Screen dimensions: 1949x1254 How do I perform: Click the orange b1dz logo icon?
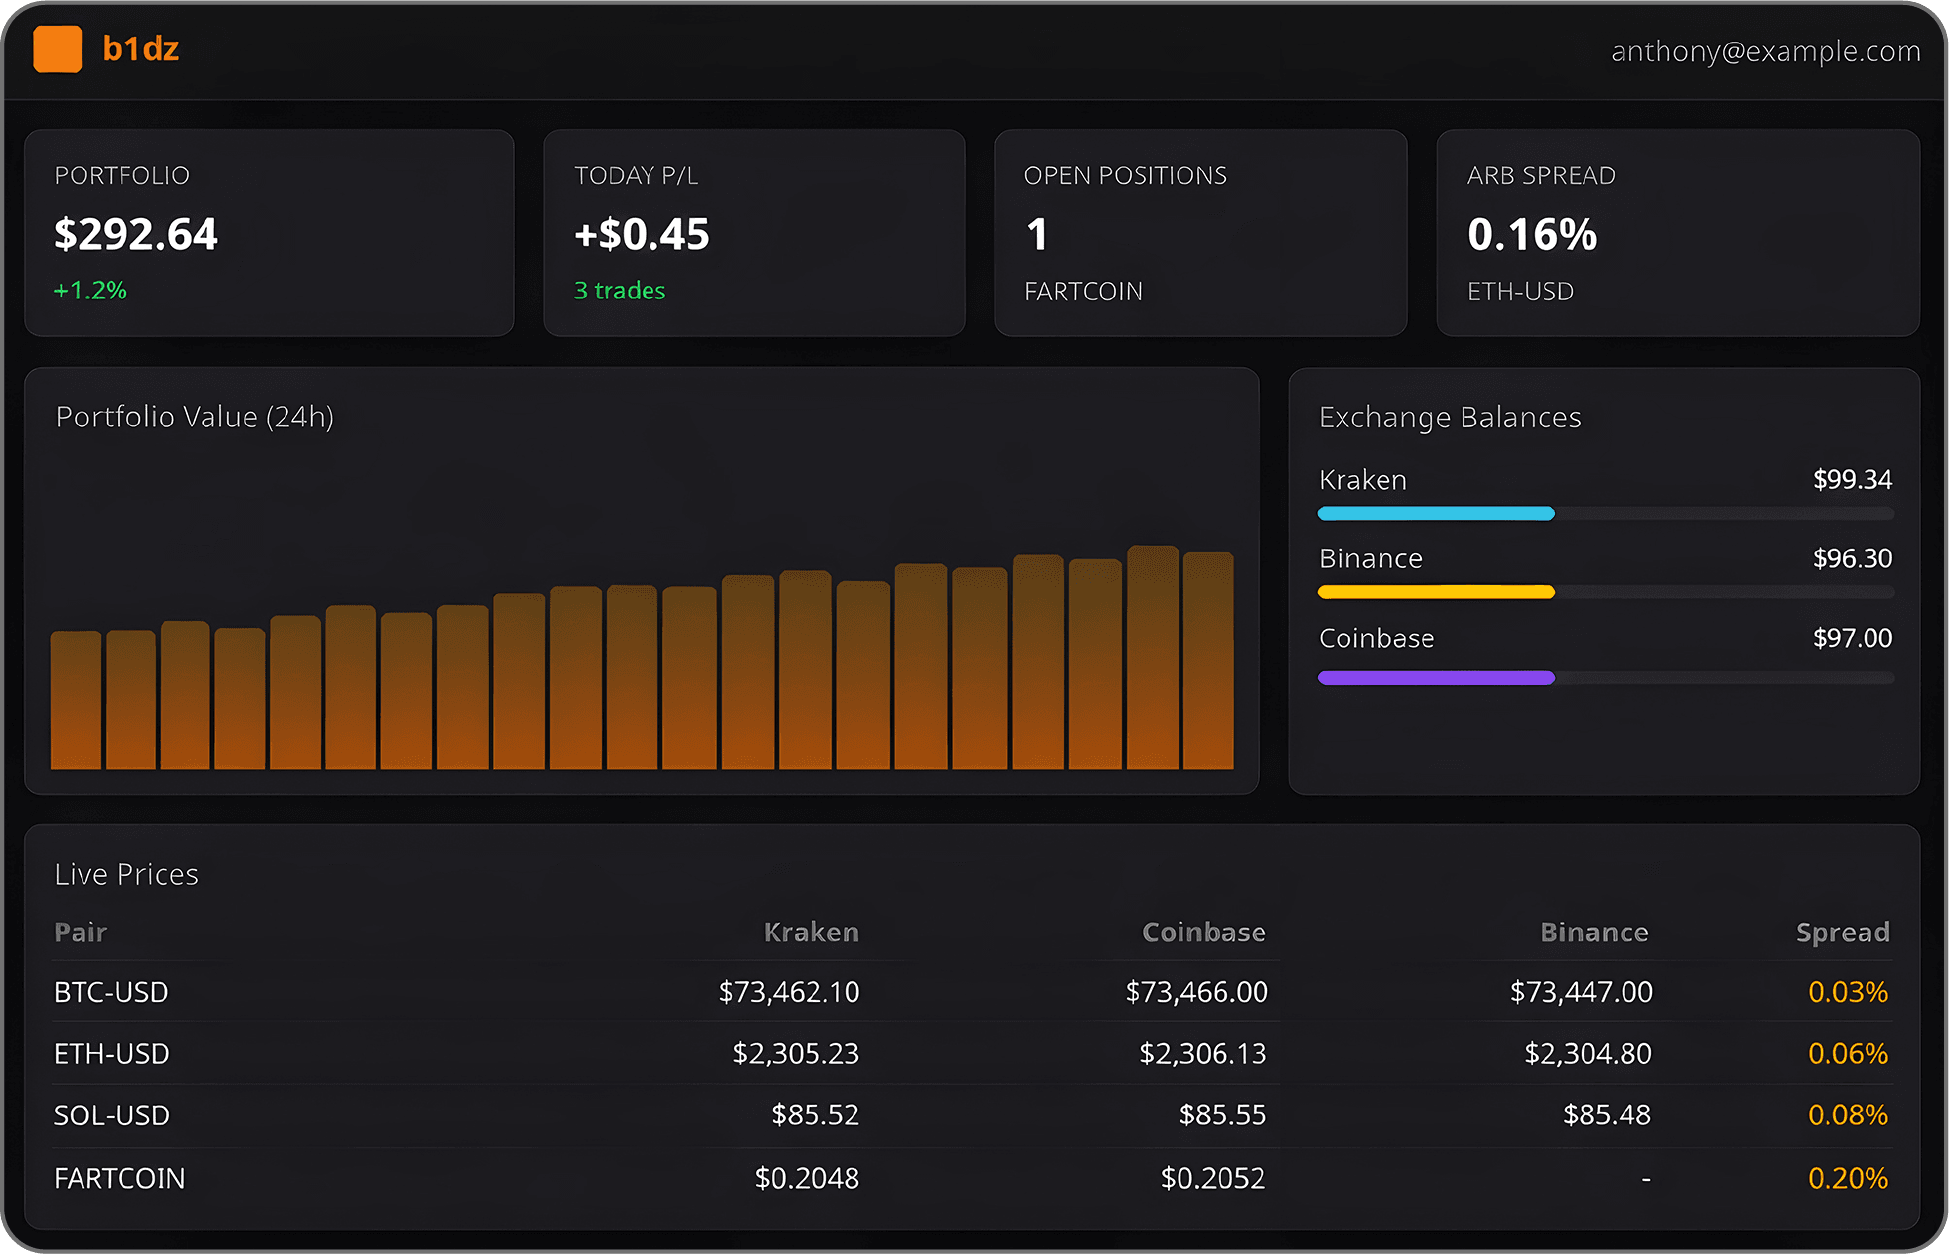[x=59, y=49]
